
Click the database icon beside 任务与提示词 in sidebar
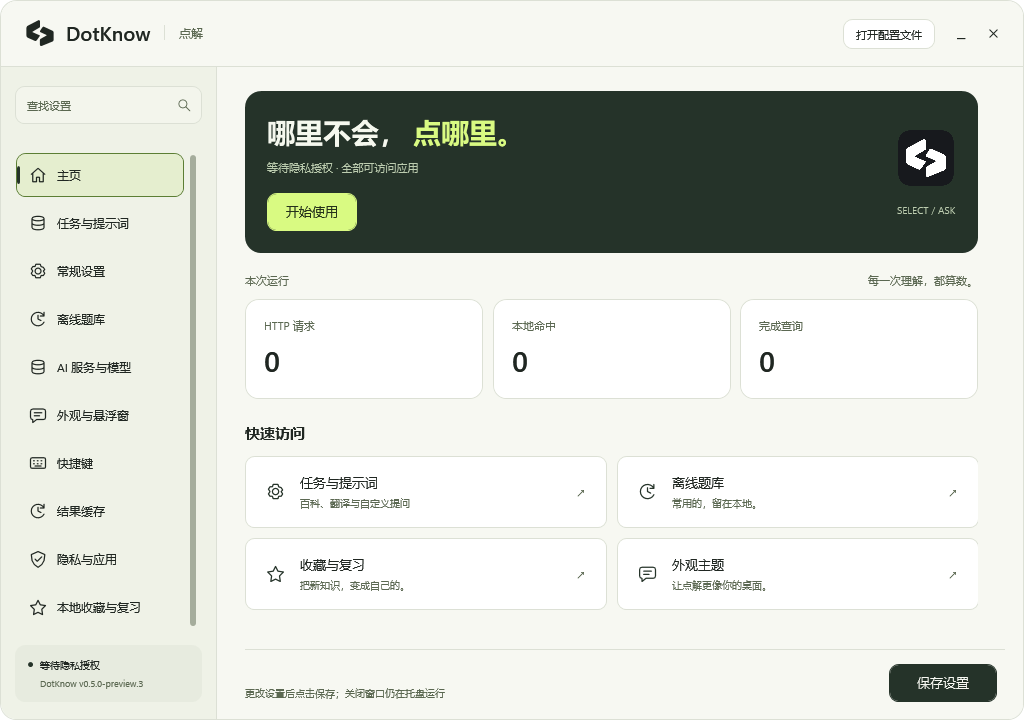click(38, 223)
